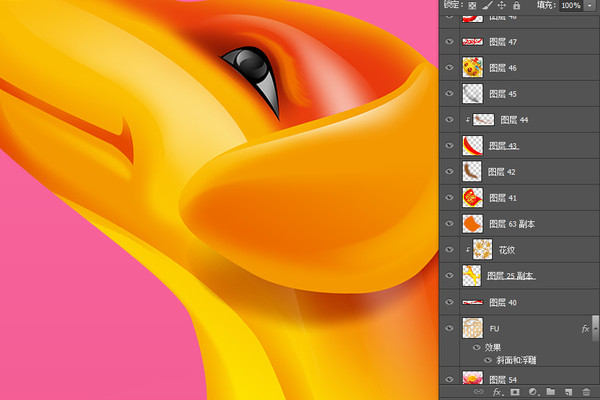Collapse the FU layer effects list arrow
This screenshot has width=600, height=400.
595,328
